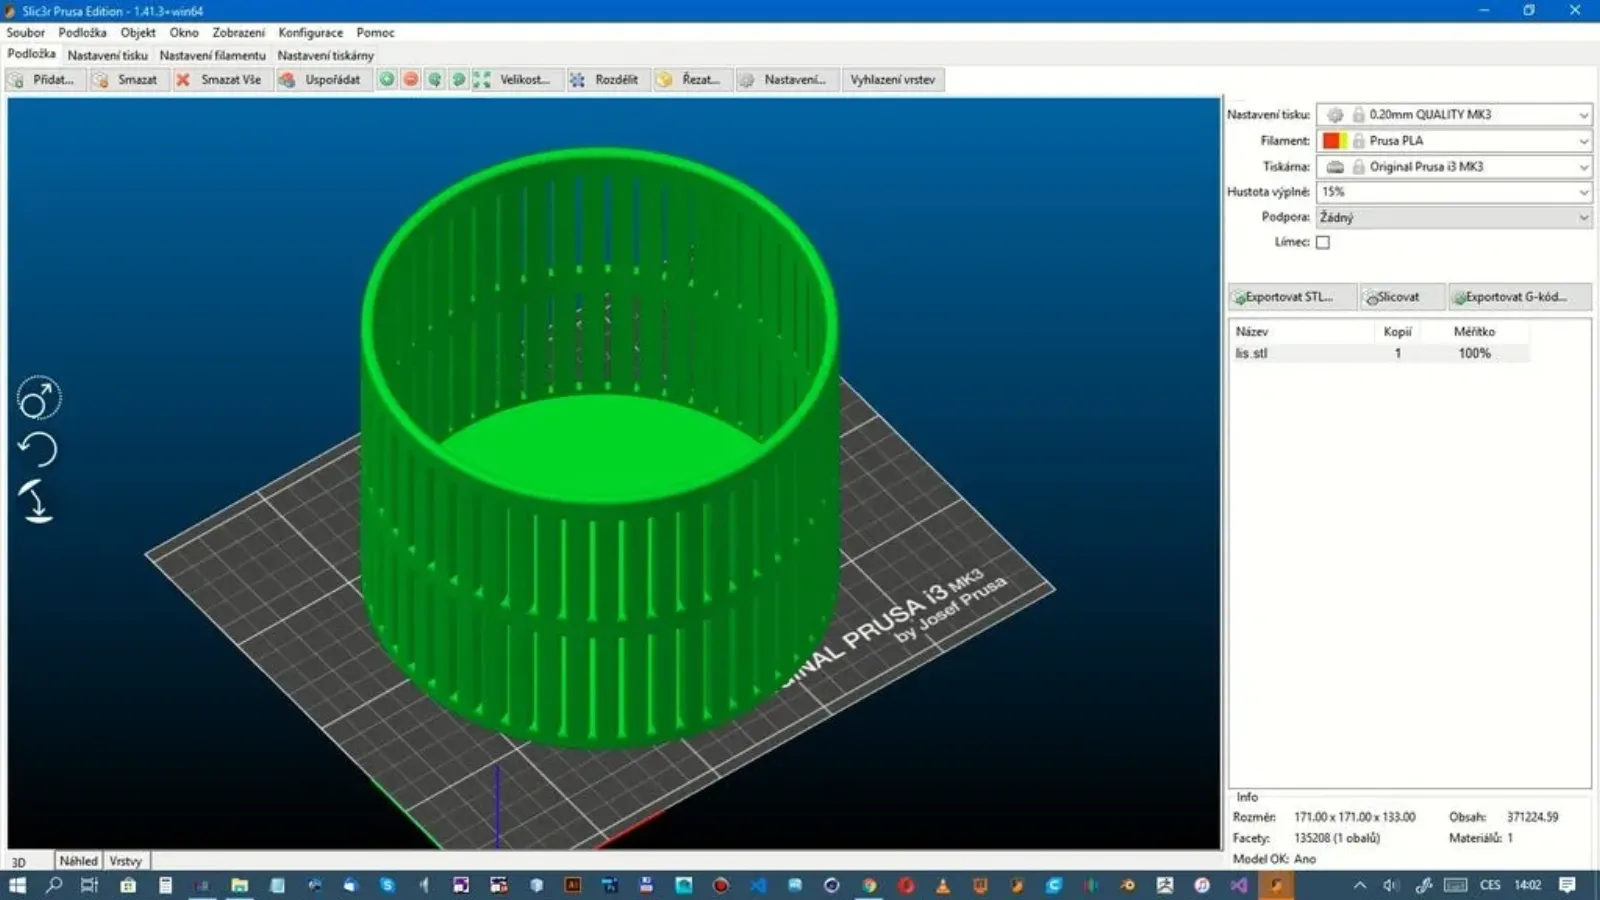Expand the Filament Prusa PLA dropdown
1600x900 pixels.
point(1454,141)
